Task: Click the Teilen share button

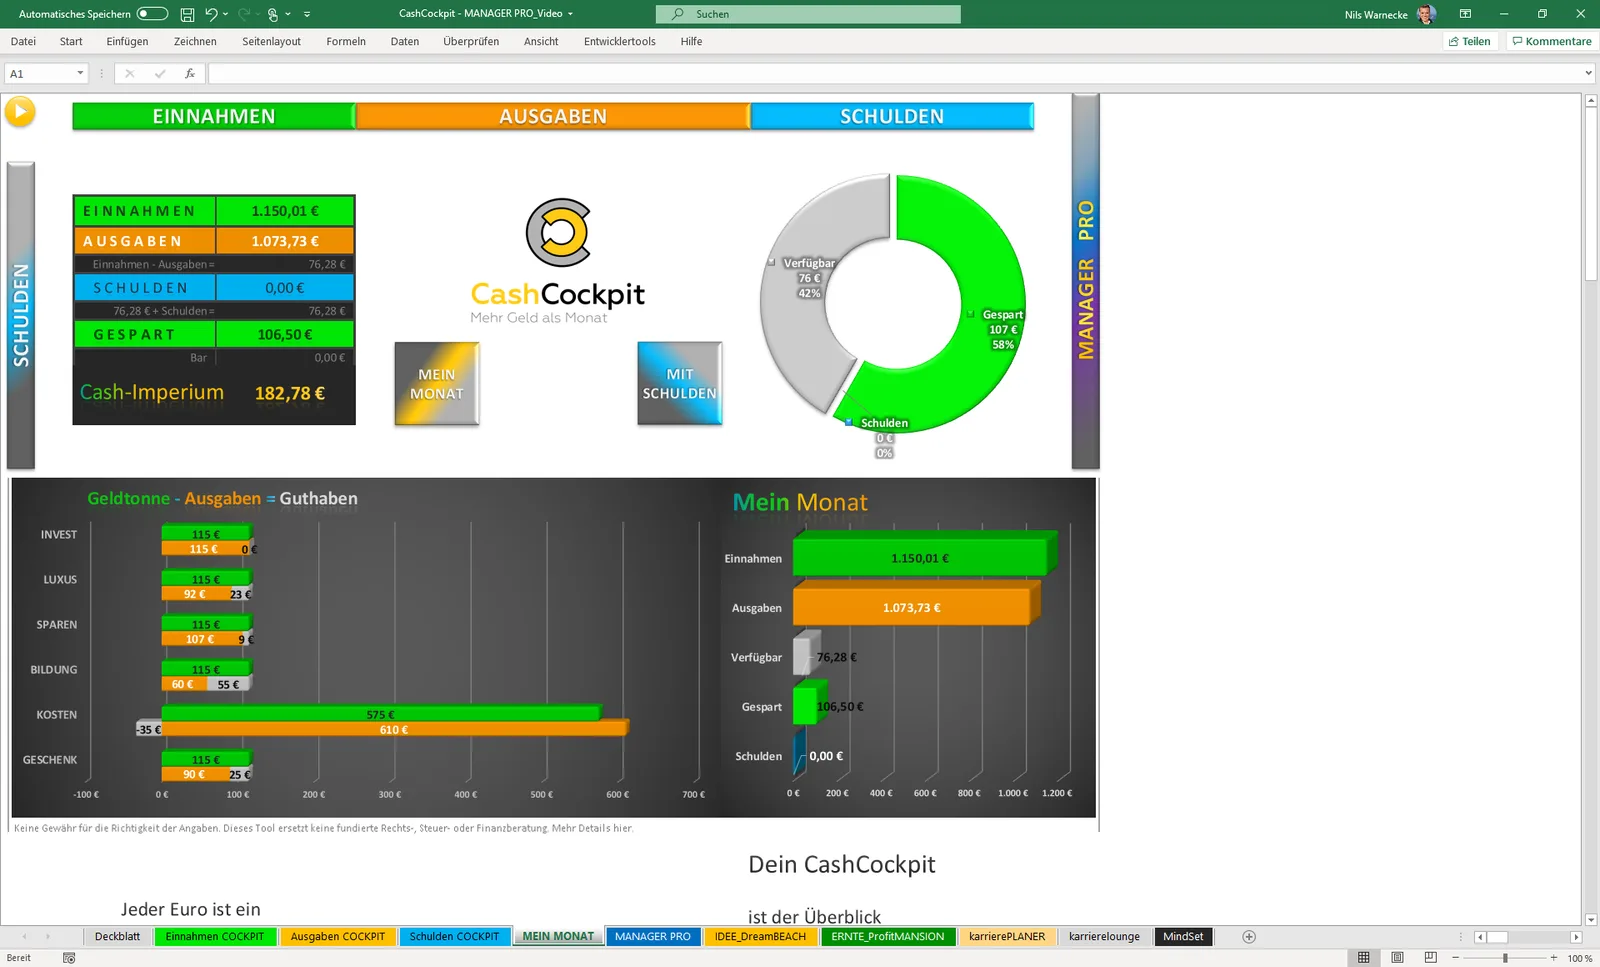Action: (x=1470, y=42)
